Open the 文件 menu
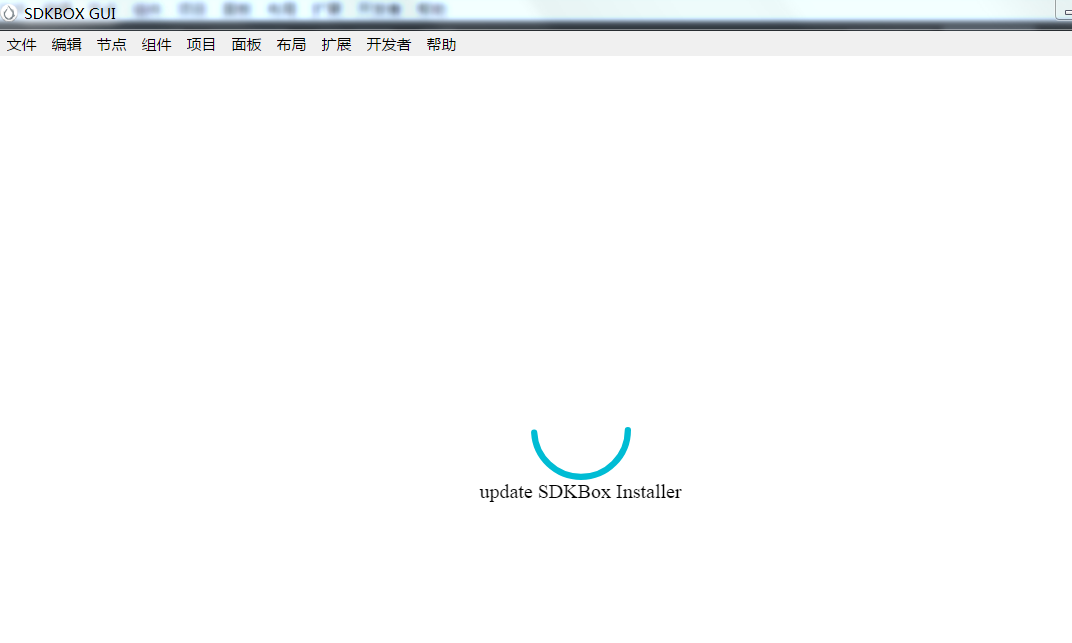The width and height of the screenshot is (1072, 643). [x=21, y=44]
